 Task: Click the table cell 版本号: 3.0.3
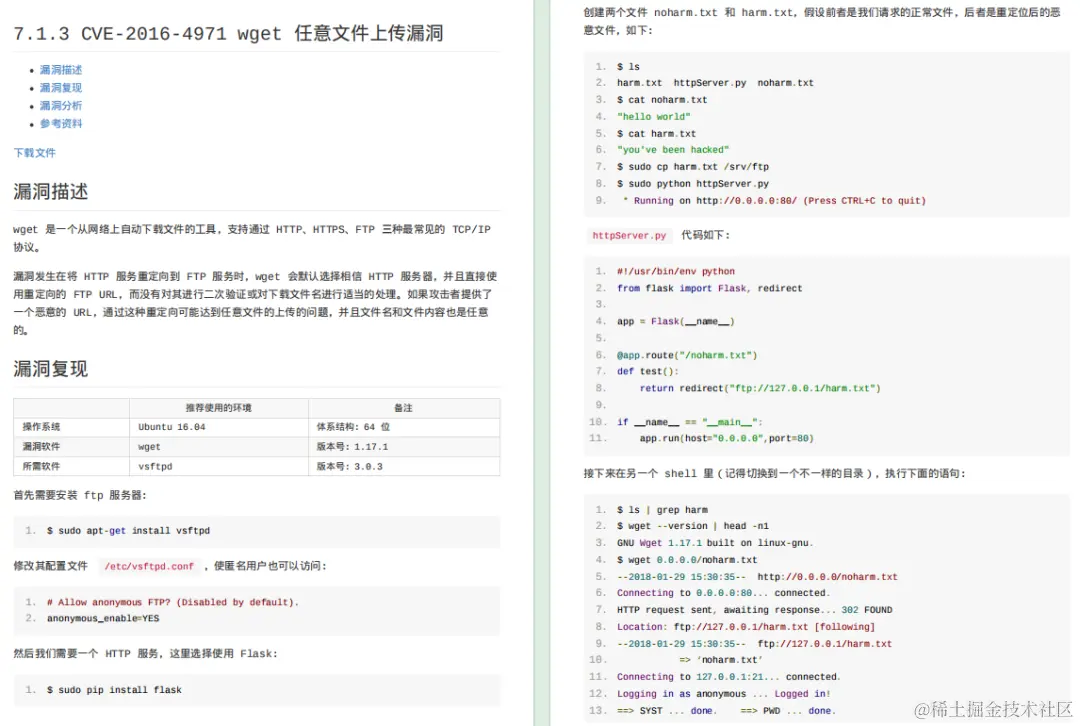point(404,466)
